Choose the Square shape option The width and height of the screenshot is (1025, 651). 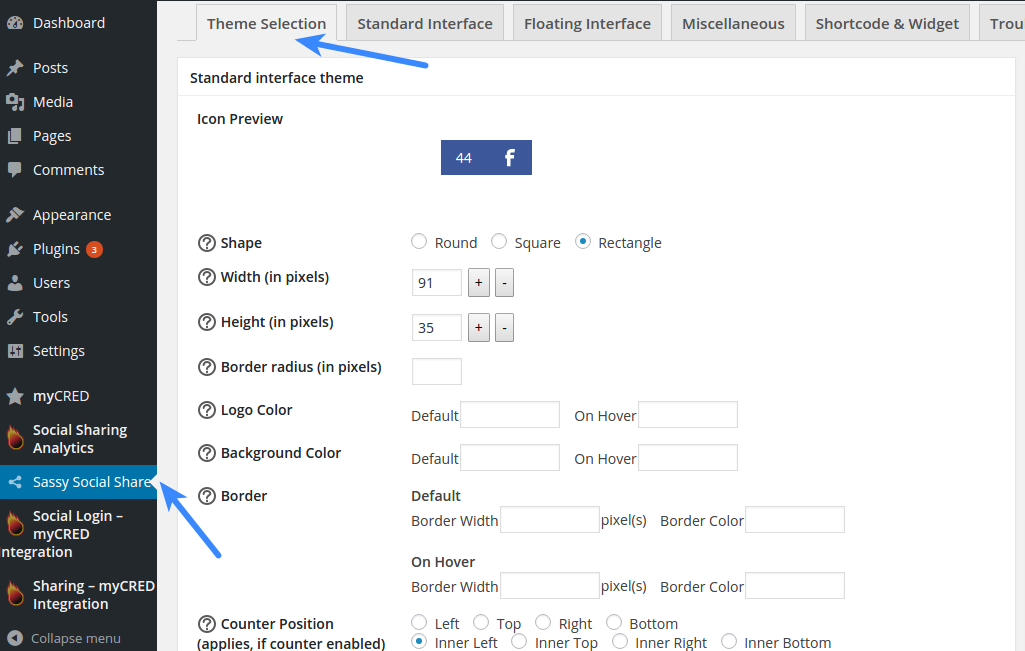tap(499, 241)
